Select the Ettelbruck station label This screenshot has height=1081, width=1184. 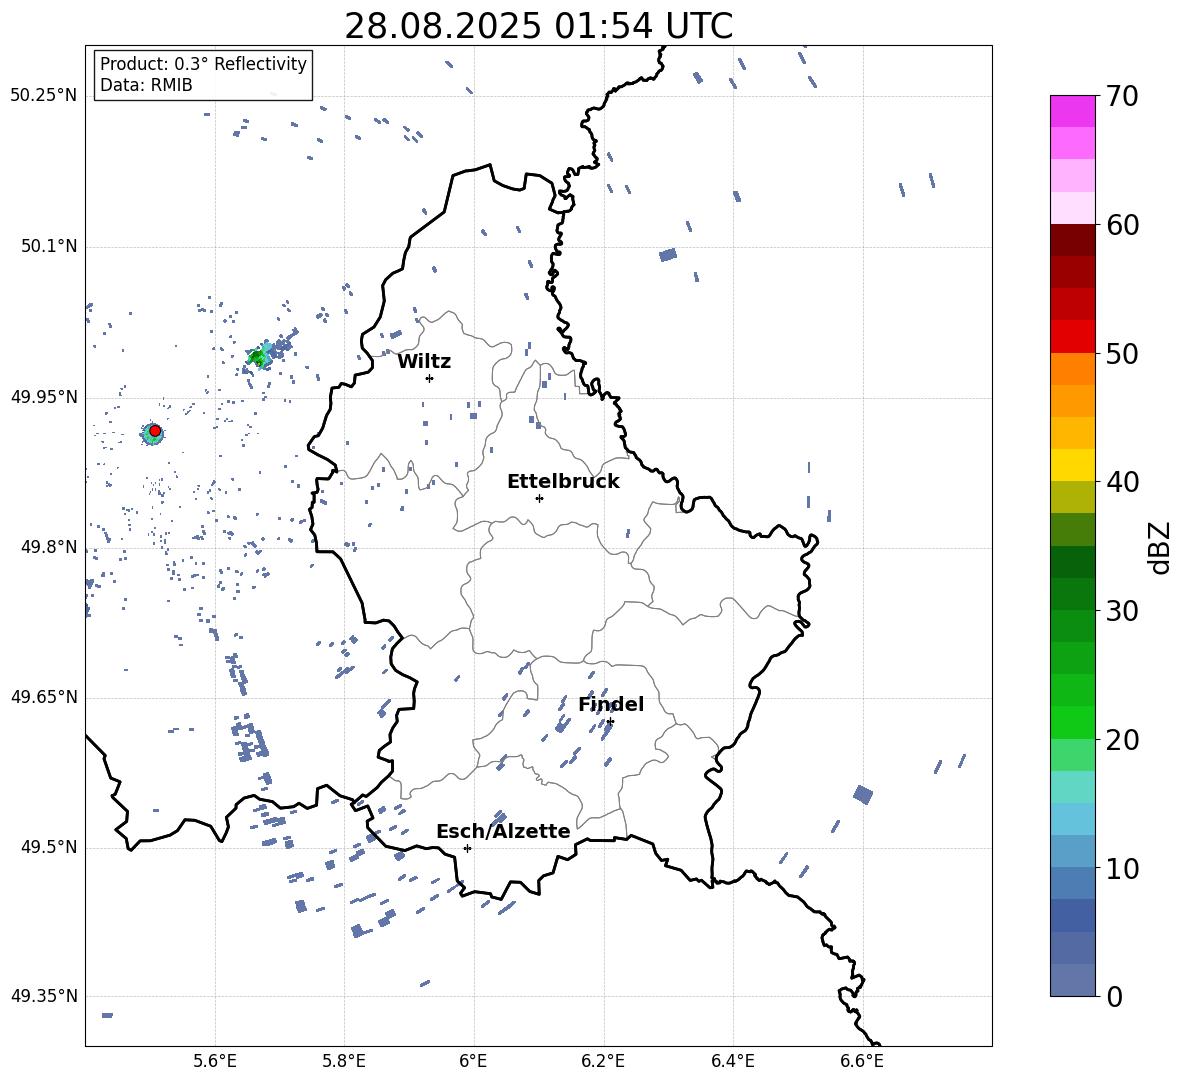pyautogui.click(x=563, y=482)
